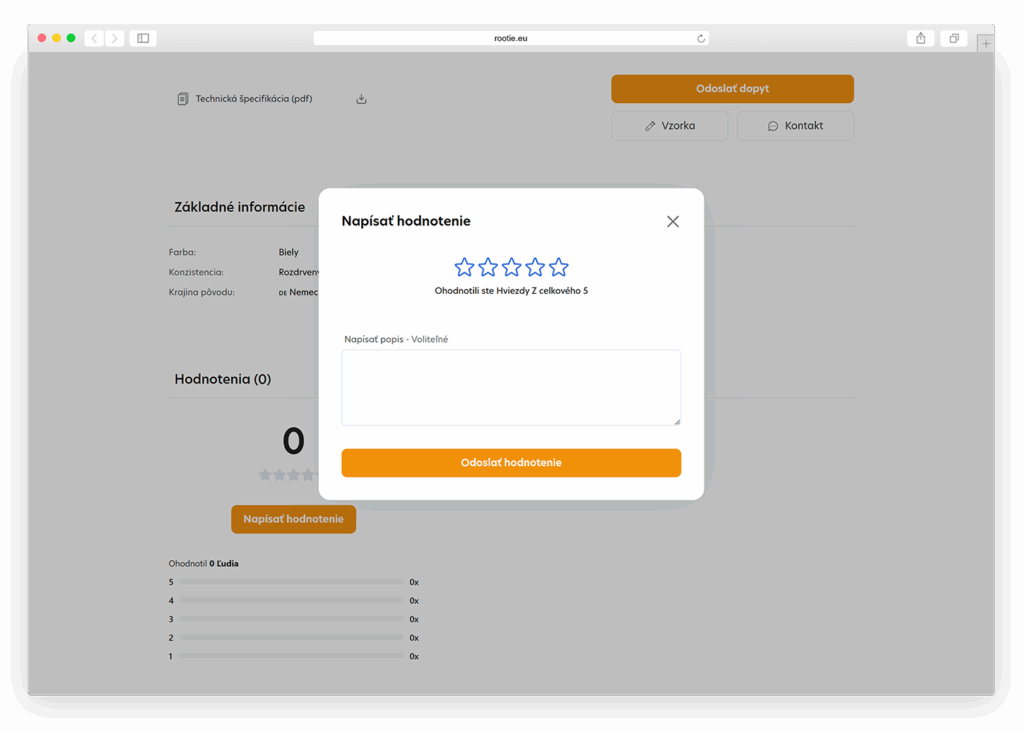Select the first star rating icon
Image resolution: width=1024 pixels, height=734 pixels.
click(464, 267)
